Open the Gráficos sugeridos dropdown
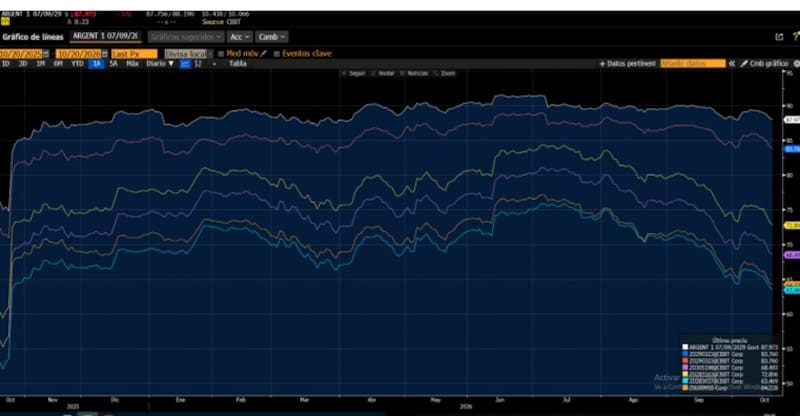Viewport: 800px width, 416px height. click(x=186, y=37)
